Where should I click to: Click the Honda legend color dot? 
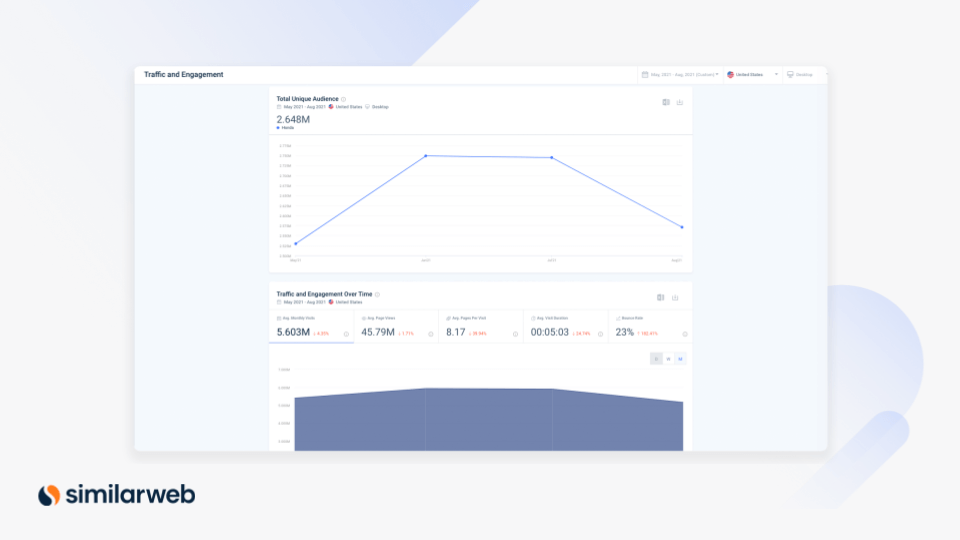(x=278, y=128)
